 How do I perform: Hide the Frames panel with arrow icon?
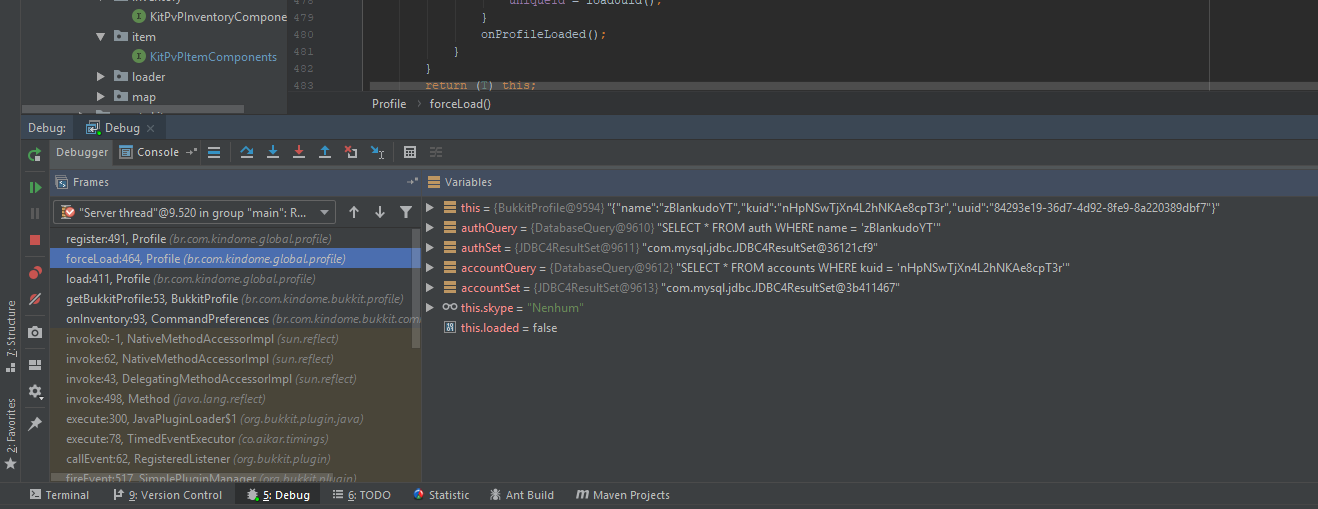tap(412, 182)
